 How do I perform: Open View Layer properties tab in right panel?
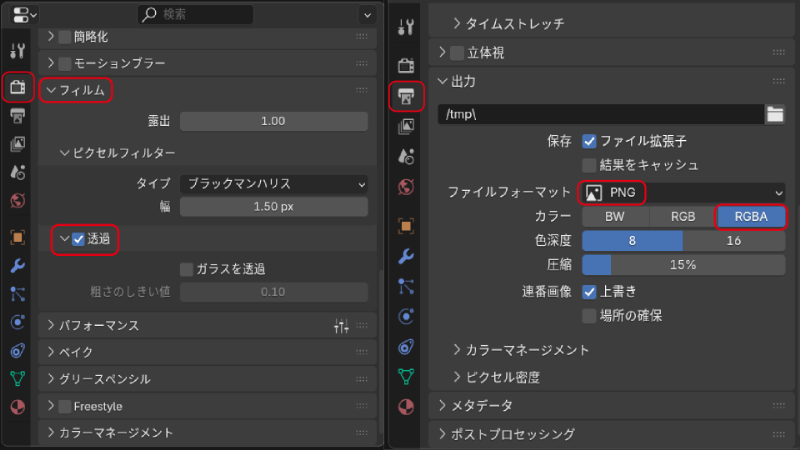point(406,126)
